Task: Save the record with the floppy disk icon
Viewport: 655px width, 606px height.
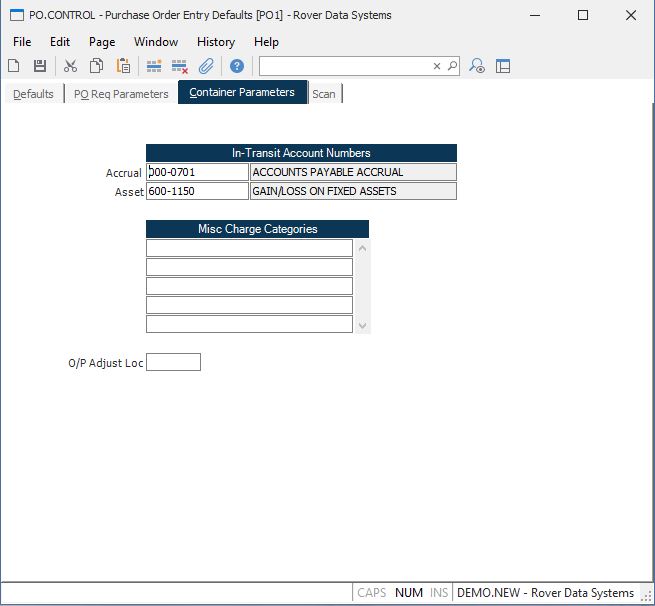Action: [x=40, y=66]
